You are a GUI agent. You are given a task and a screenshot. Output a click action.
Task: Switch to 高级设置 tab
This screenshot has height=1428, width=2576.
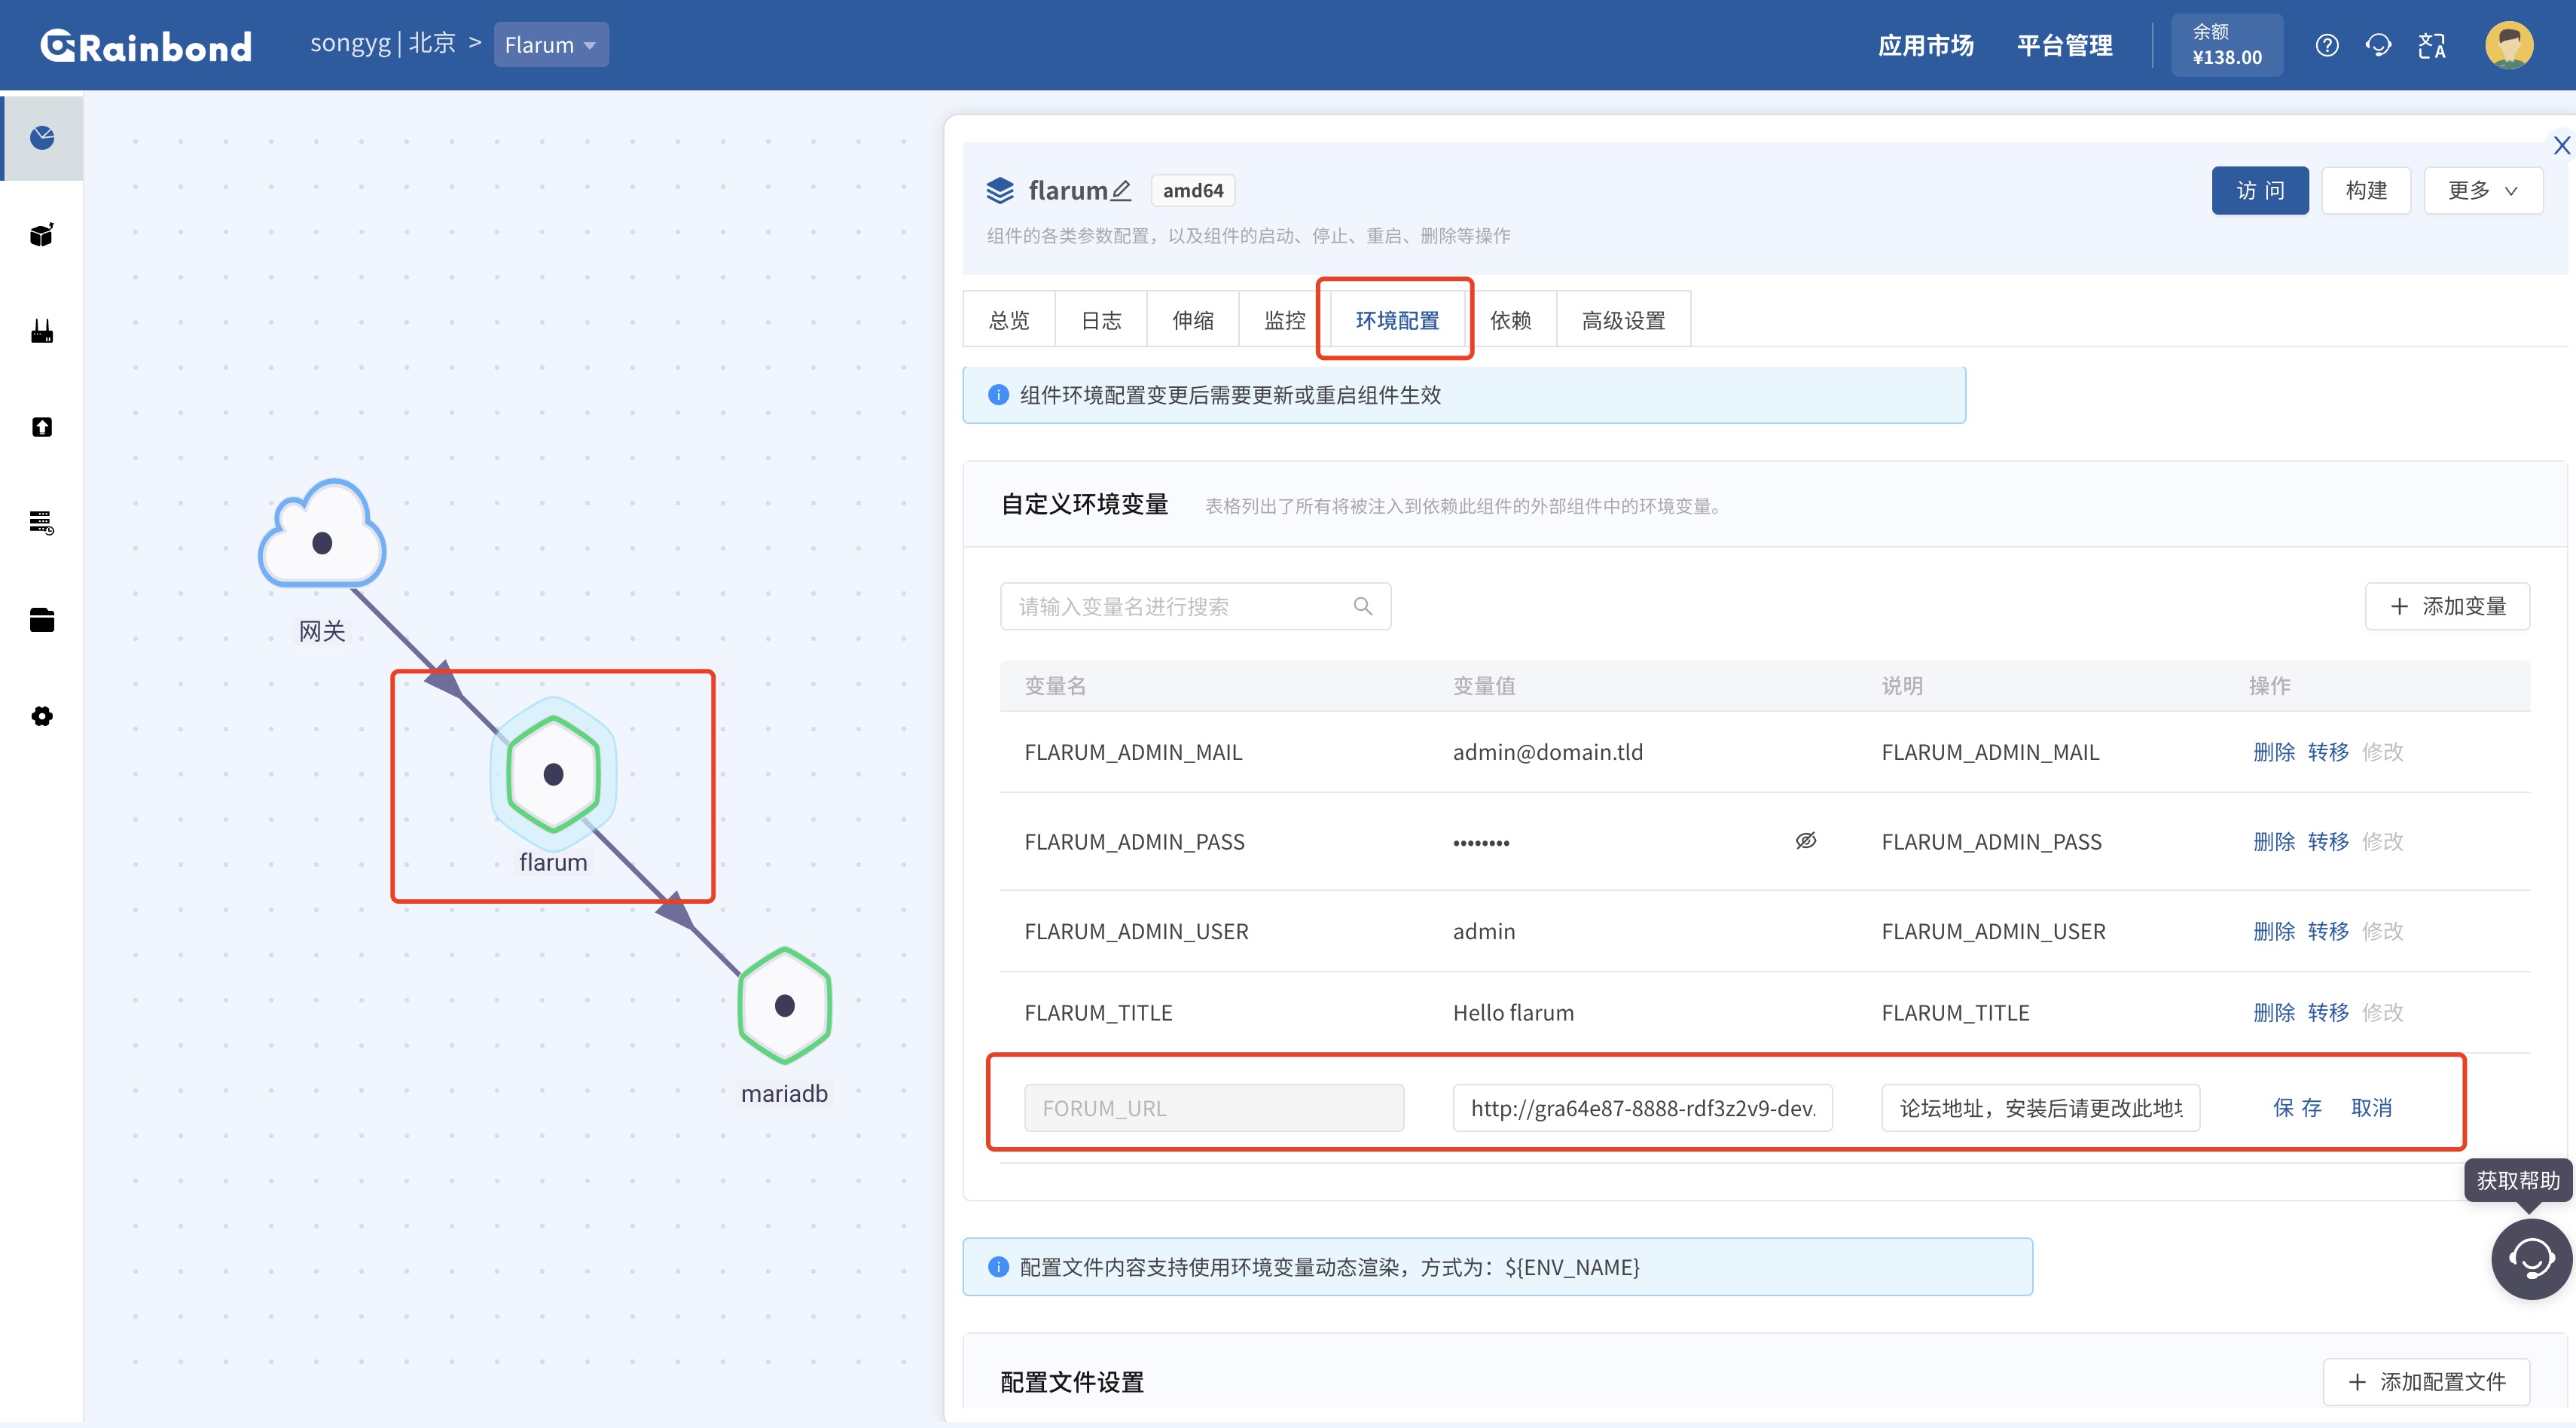coord(1624,319)
